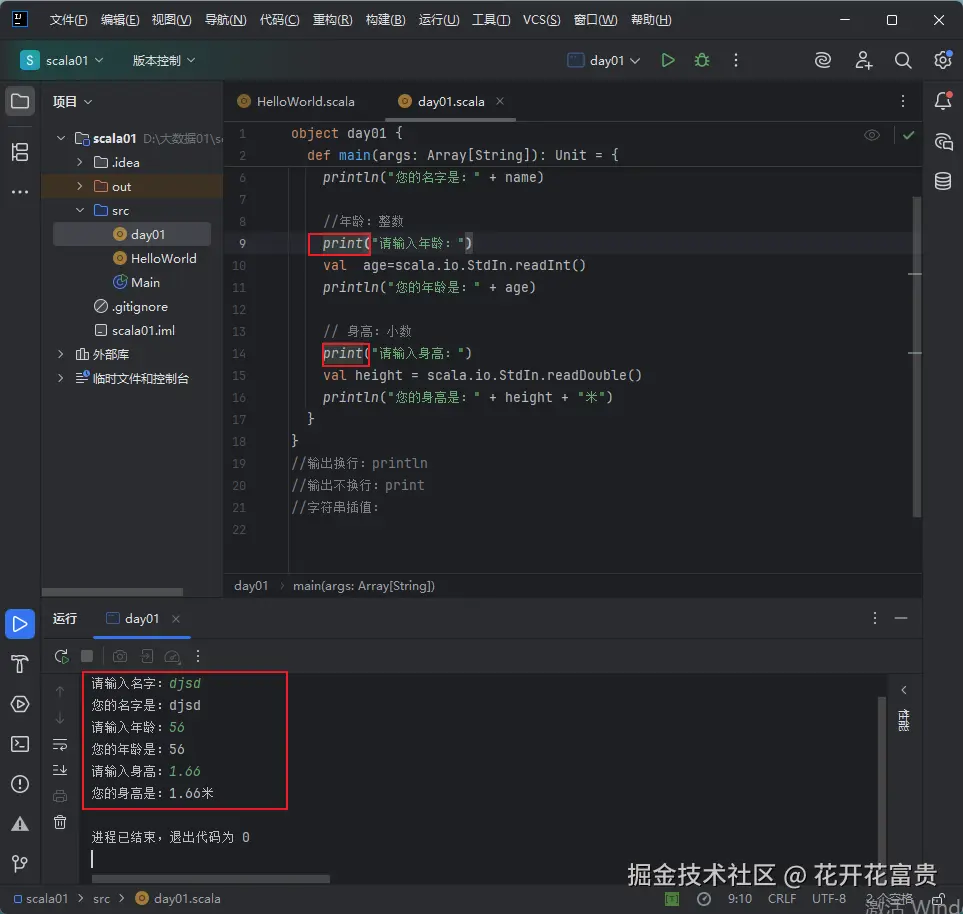Open run panel options ellipsis
Image resolution: width=963 pixels, height=914 pixels.
tap(875, 618)
